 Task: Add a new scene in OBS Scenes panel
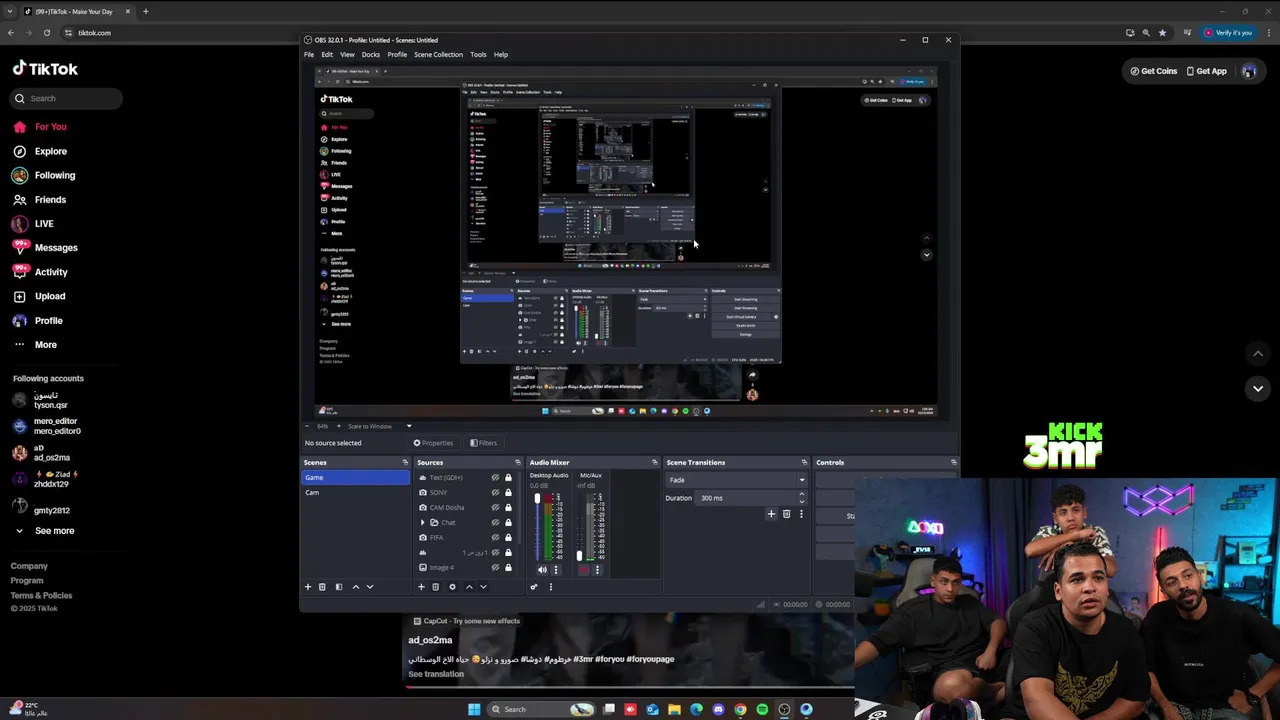click(308, 587)
